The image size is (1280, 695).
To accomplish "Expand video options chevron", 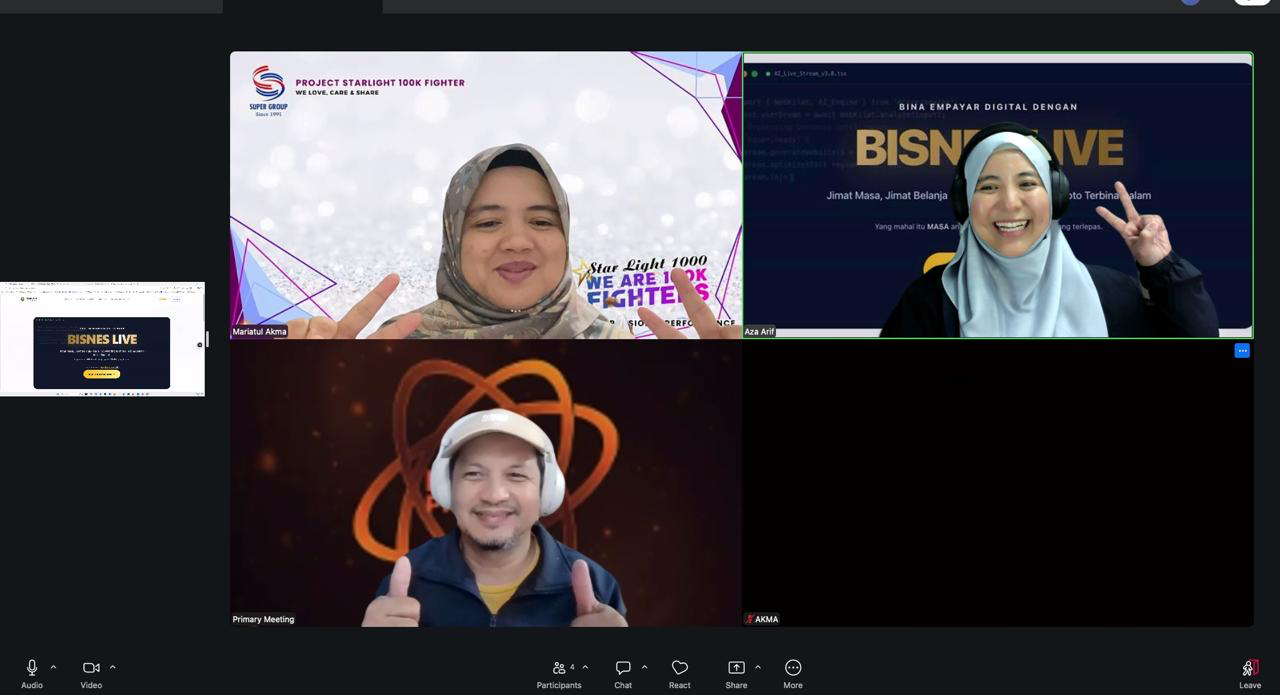I will (x=112, y=667).
